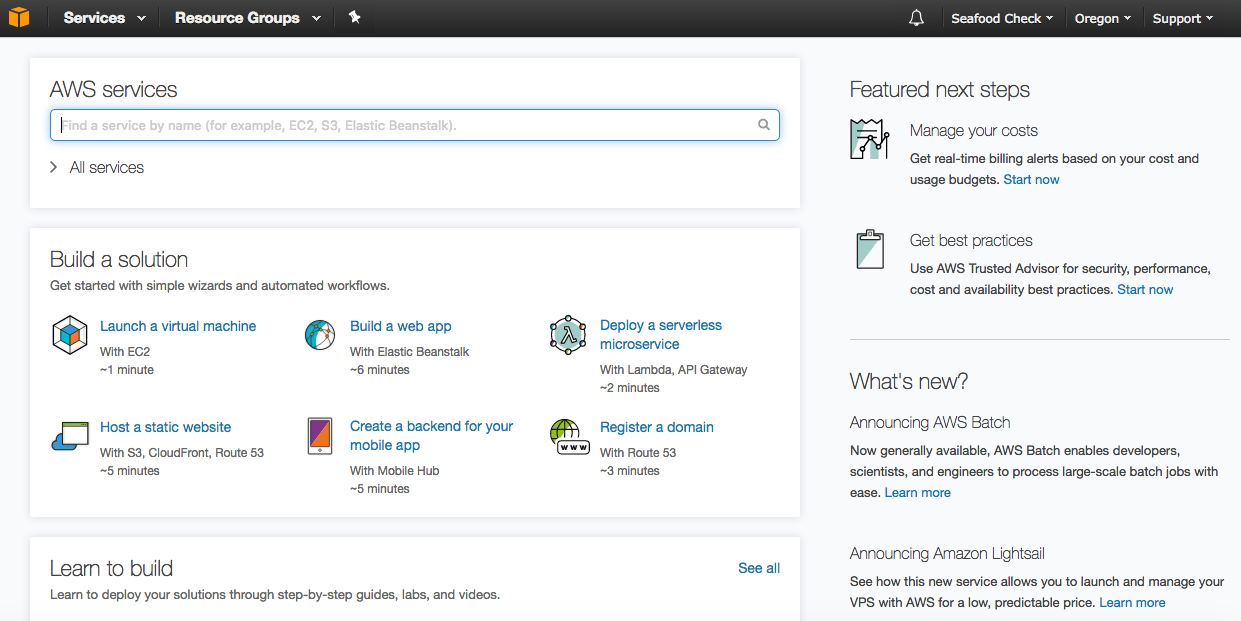Open Deploy a serverless microservice link
Screen dimensions: 1241x621
(x=661, y=334)
